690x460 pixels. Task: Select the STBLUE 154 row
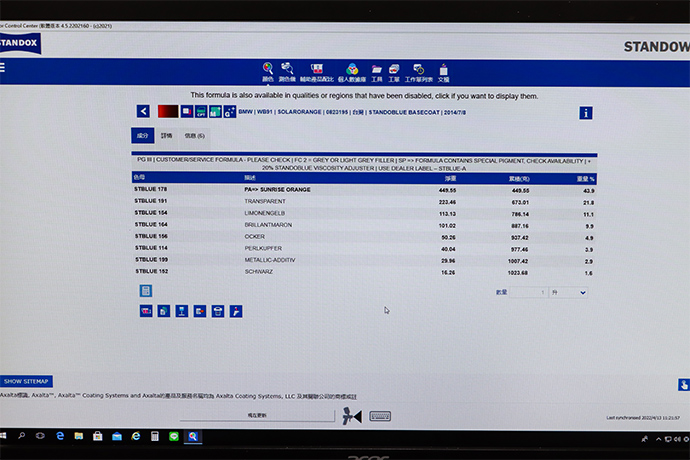364,213
